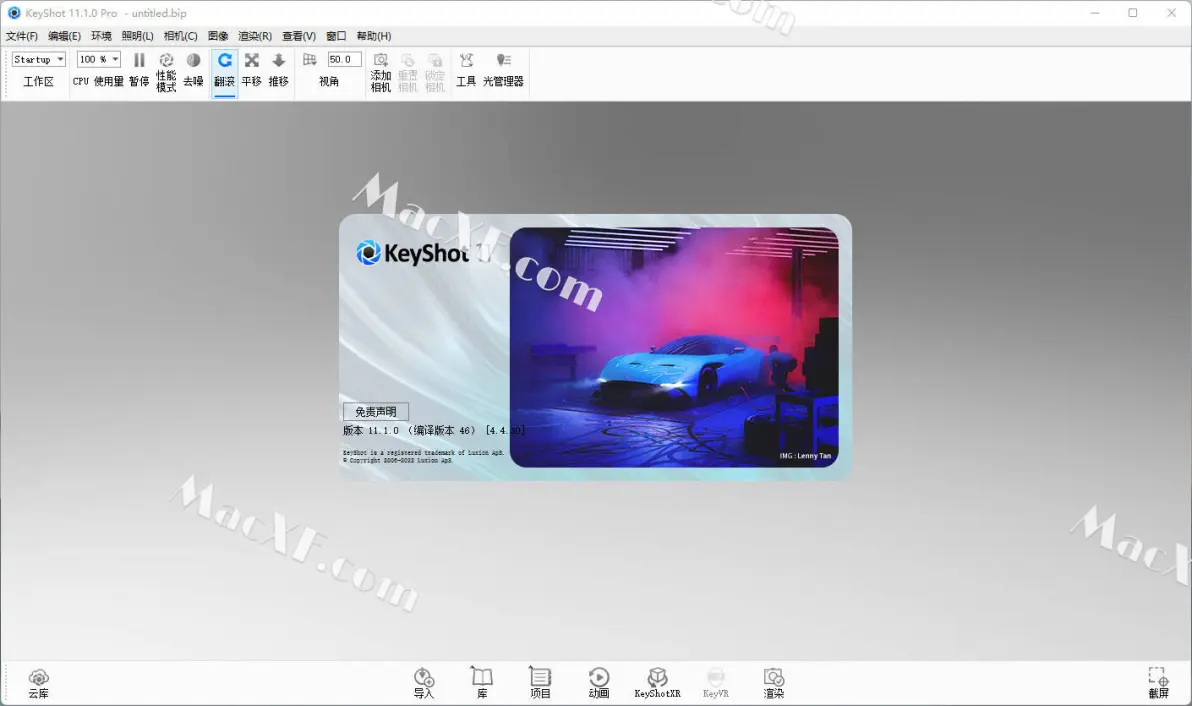The width and height of the screenshot is (1192, 706).
Task: Open the 光管理器 light manager
Action: 503,70
